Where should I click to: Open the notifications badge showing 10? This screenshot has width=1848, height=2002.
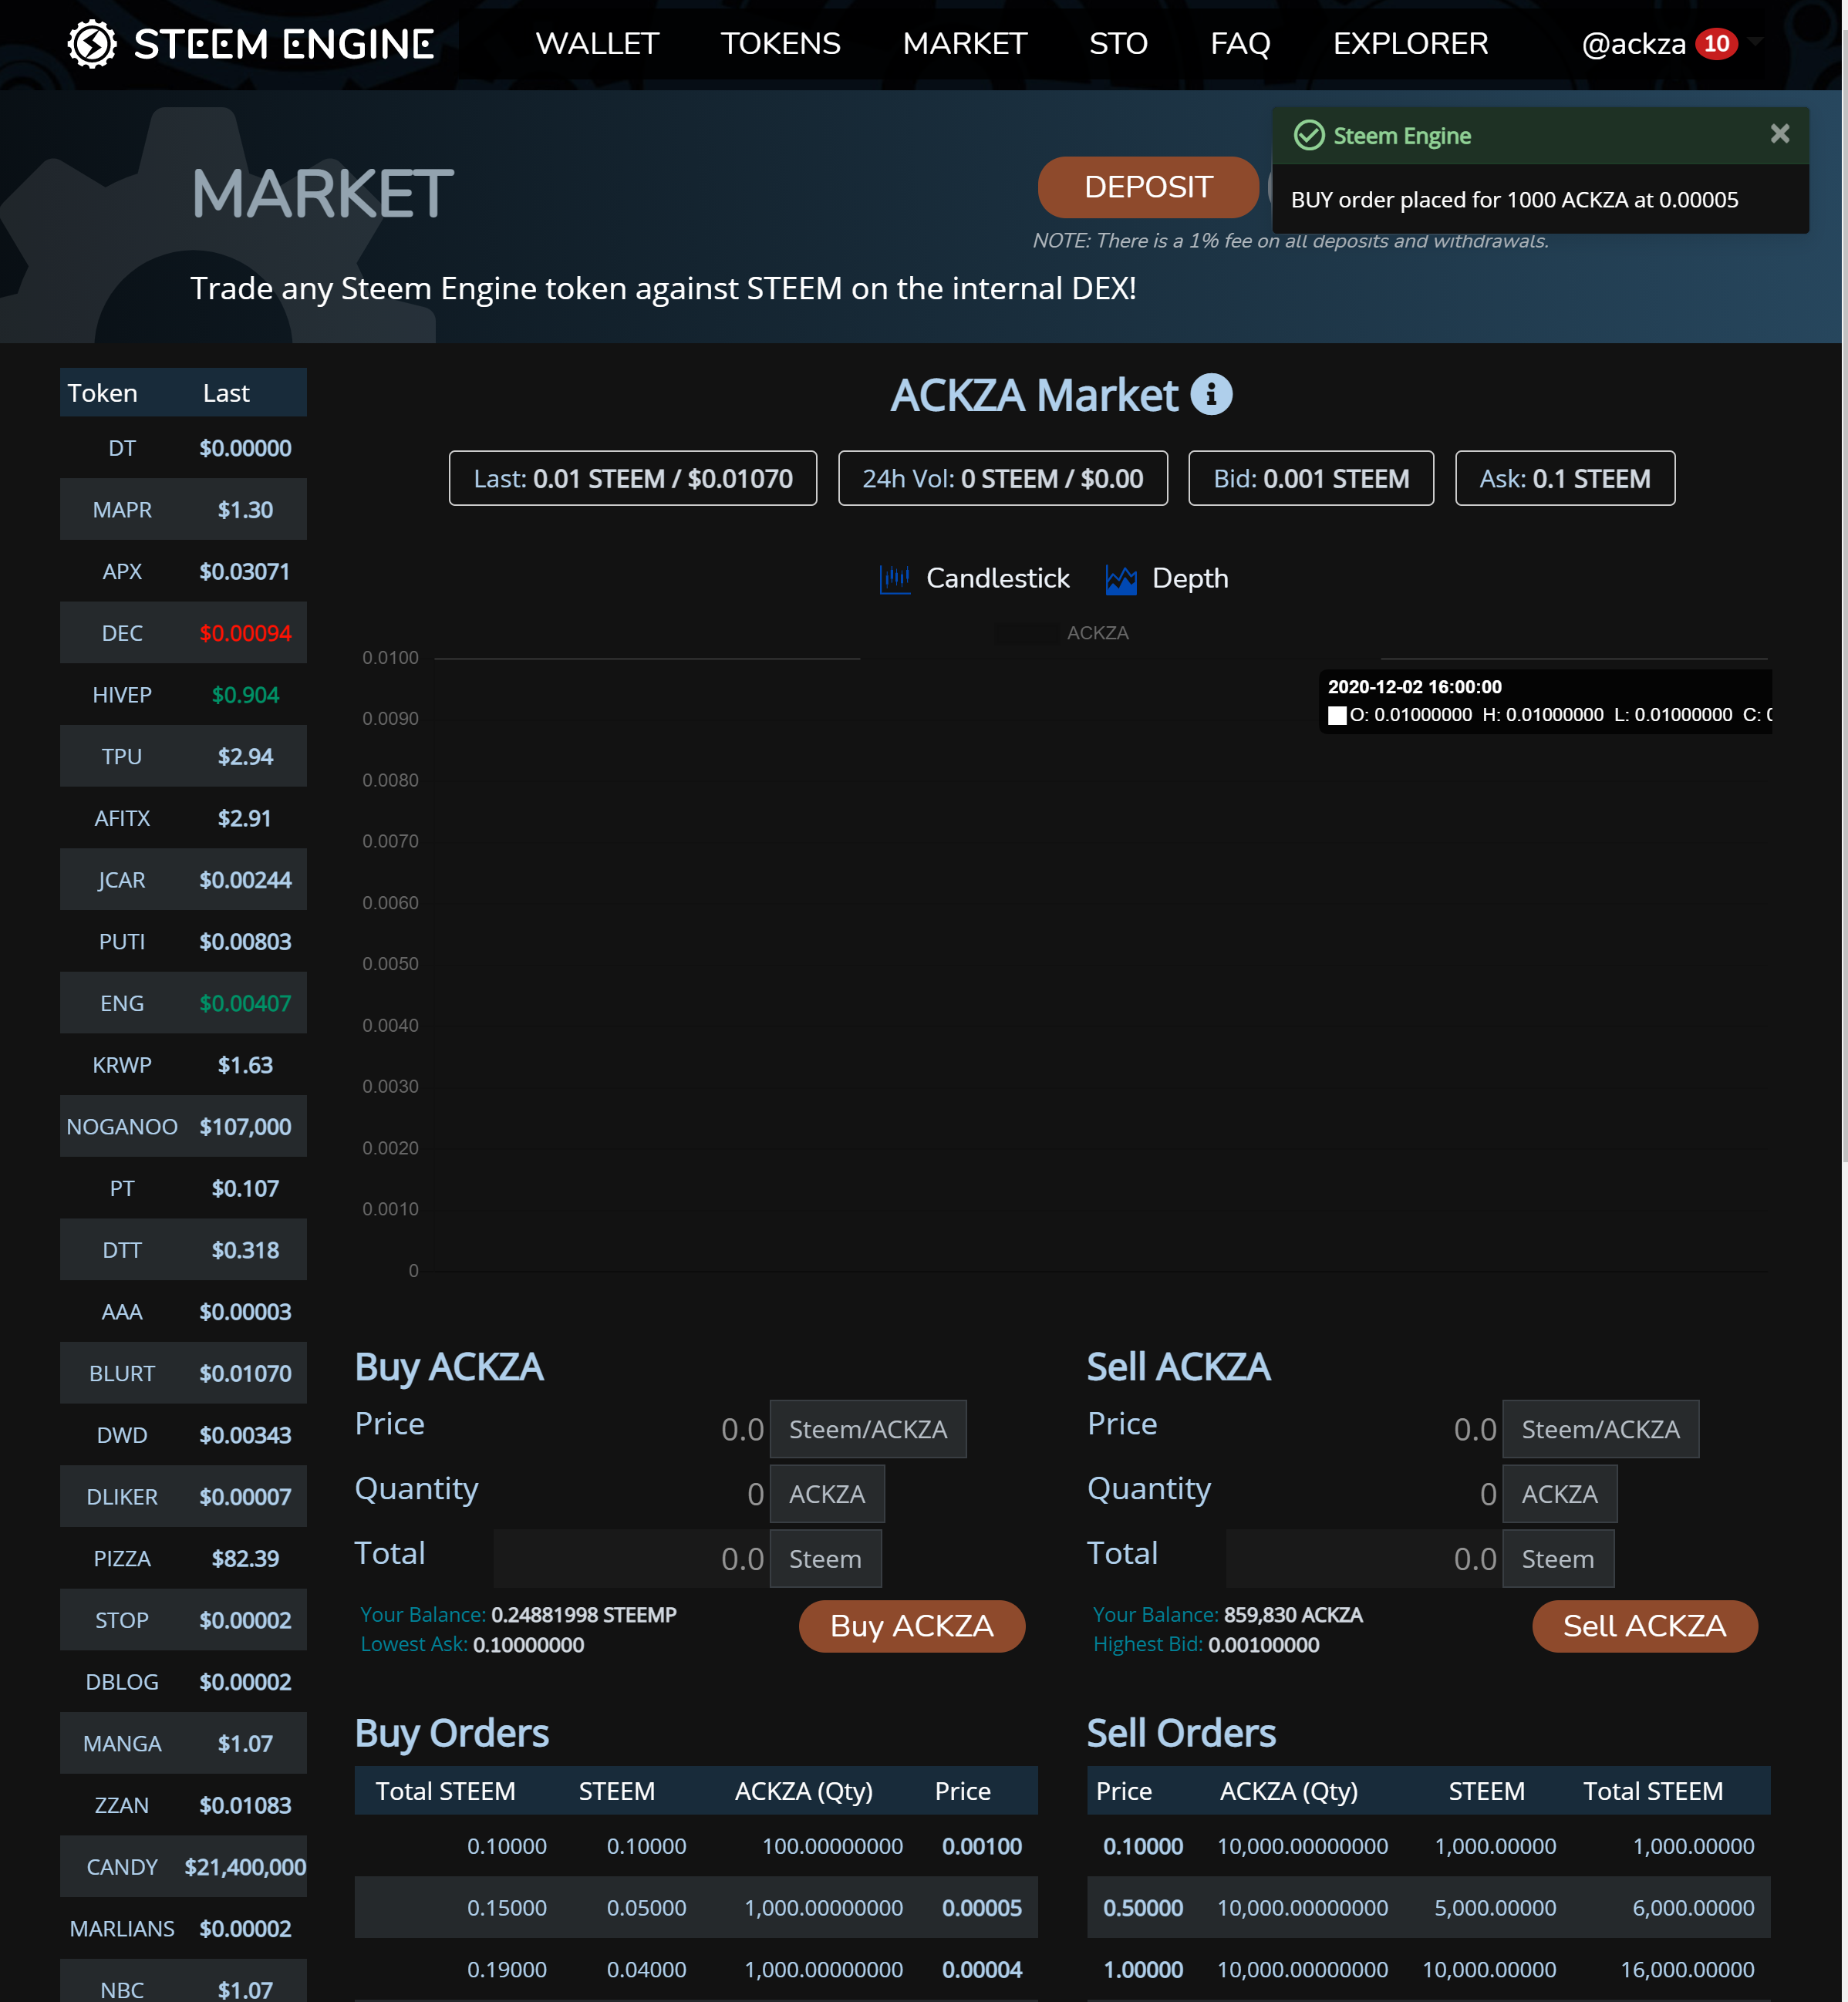coord(1716,44)
